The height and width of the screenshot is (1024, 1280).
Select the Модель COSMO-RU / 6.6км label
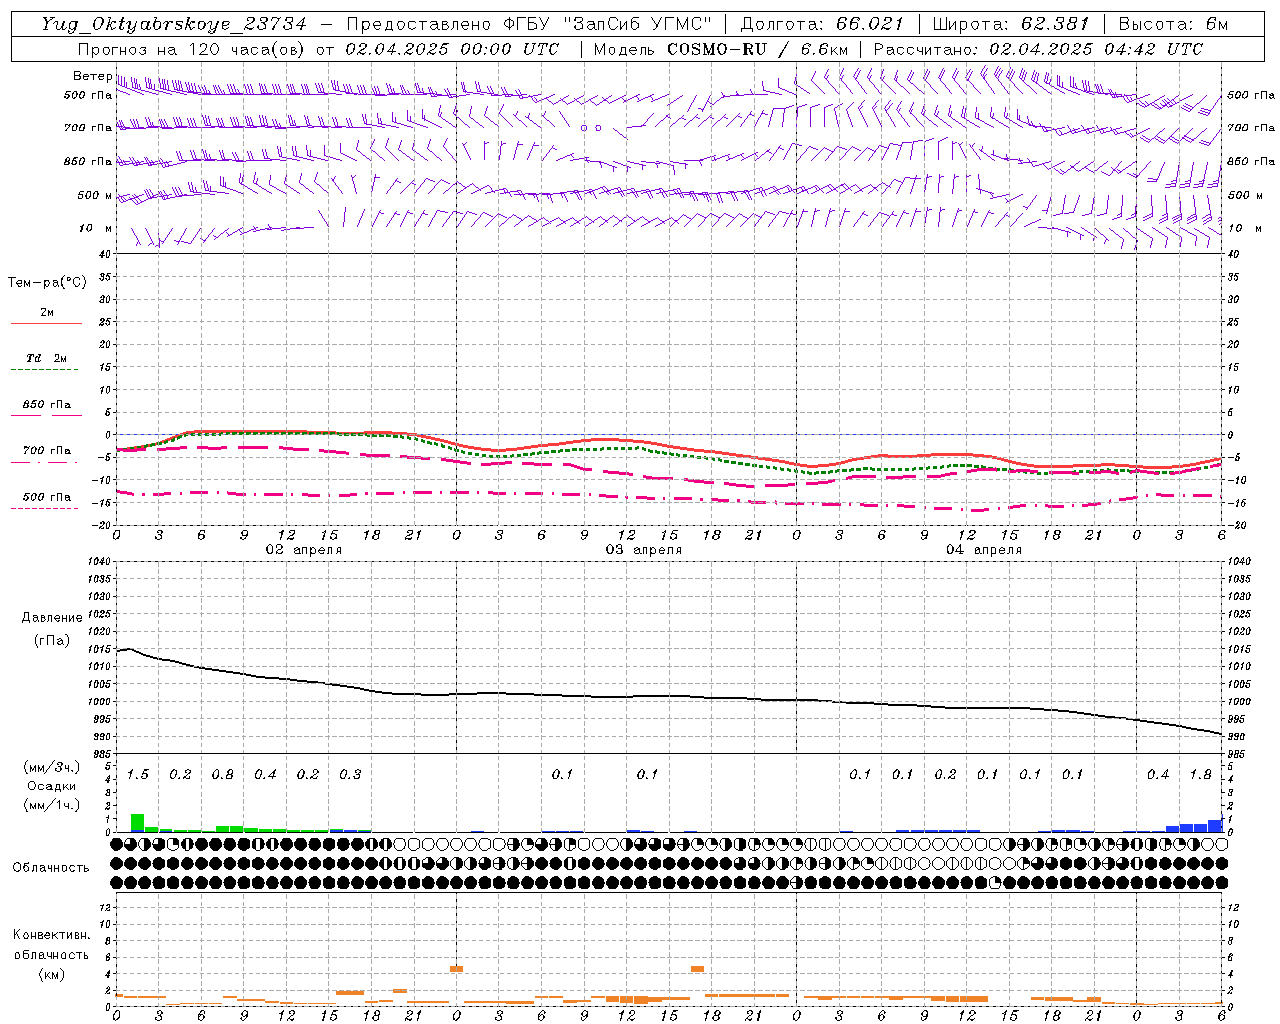tap(721, 49)
